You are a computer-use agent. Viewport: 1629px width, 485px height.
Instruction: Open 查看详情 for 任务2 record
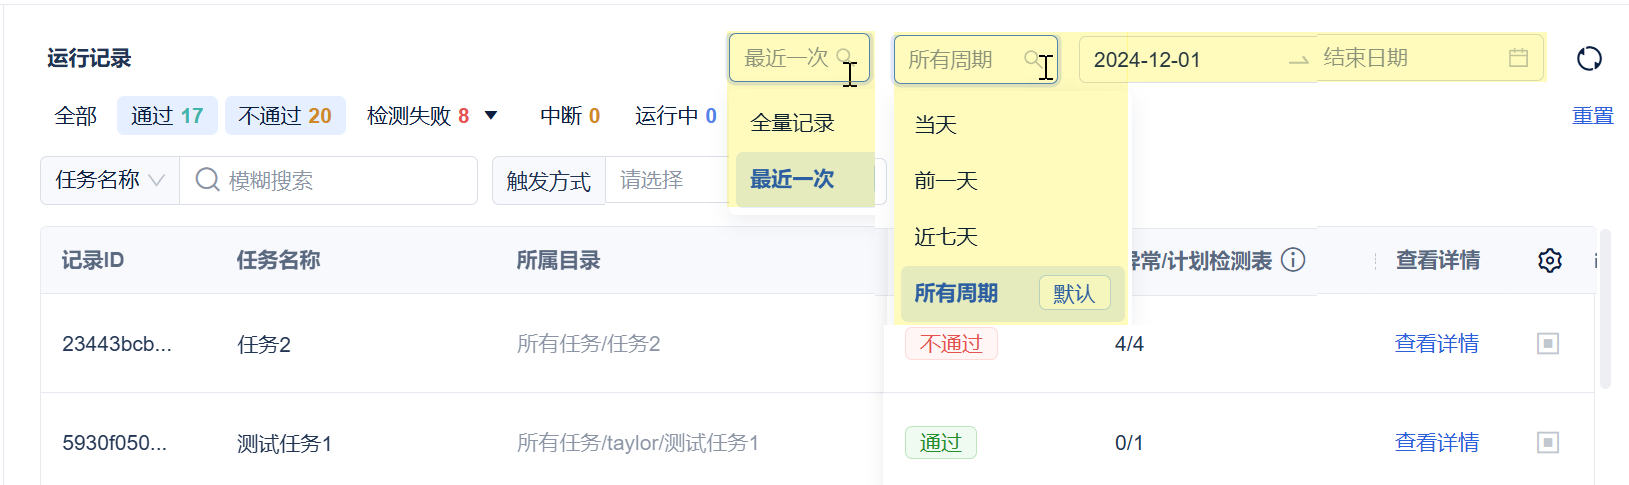[x=1436, y=344]
